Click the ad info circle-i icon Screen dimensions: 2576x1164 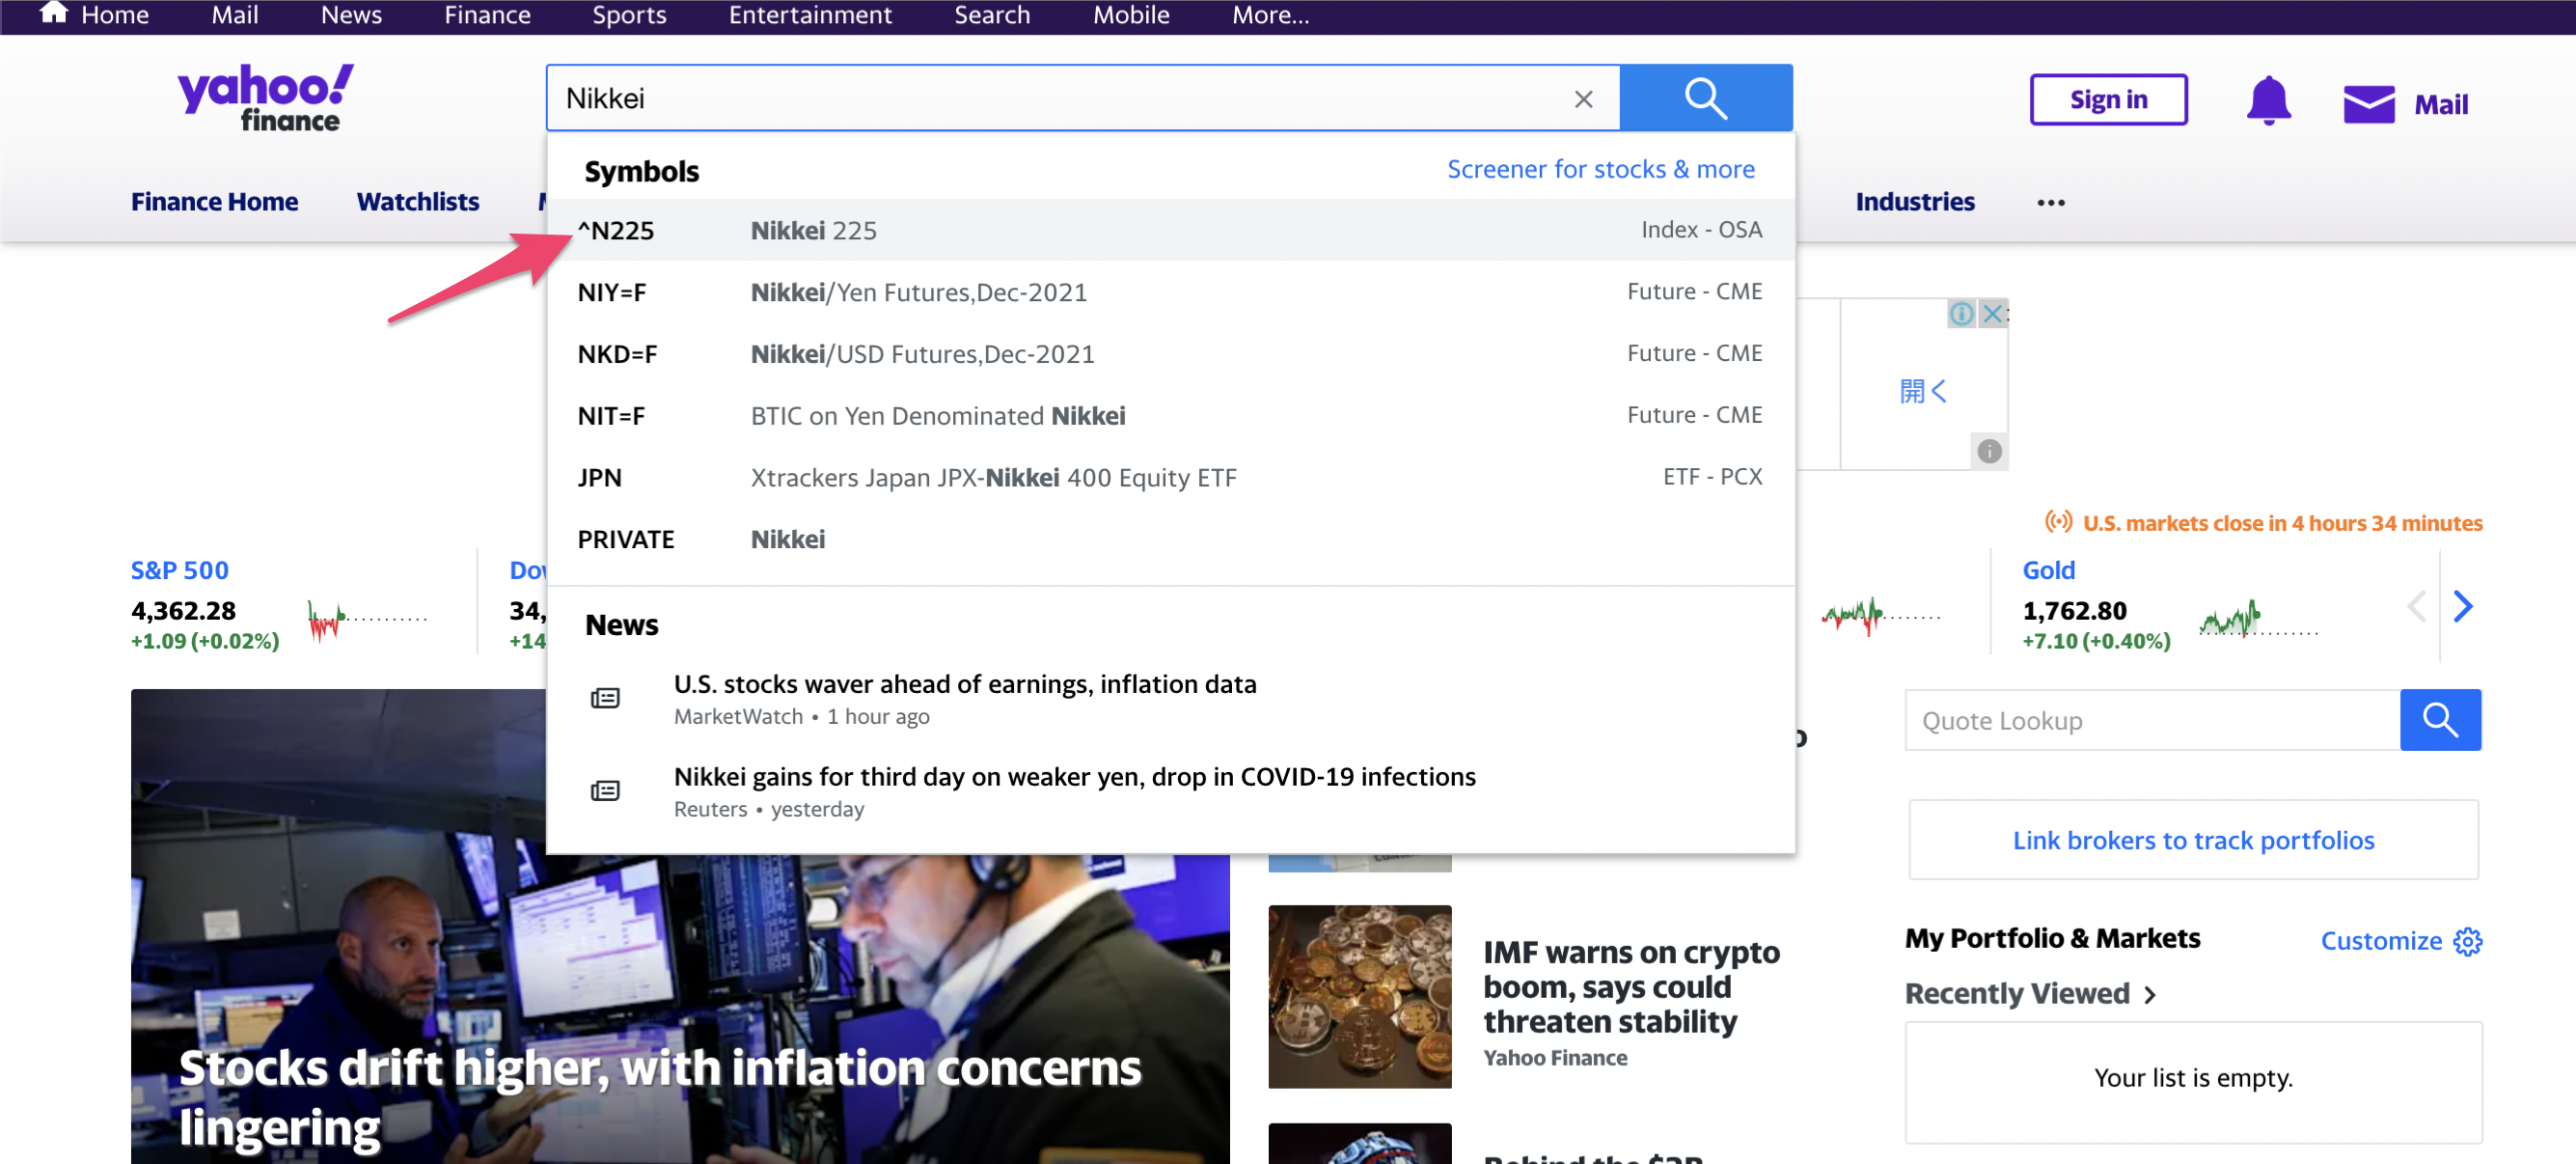tap(1961, 313)
